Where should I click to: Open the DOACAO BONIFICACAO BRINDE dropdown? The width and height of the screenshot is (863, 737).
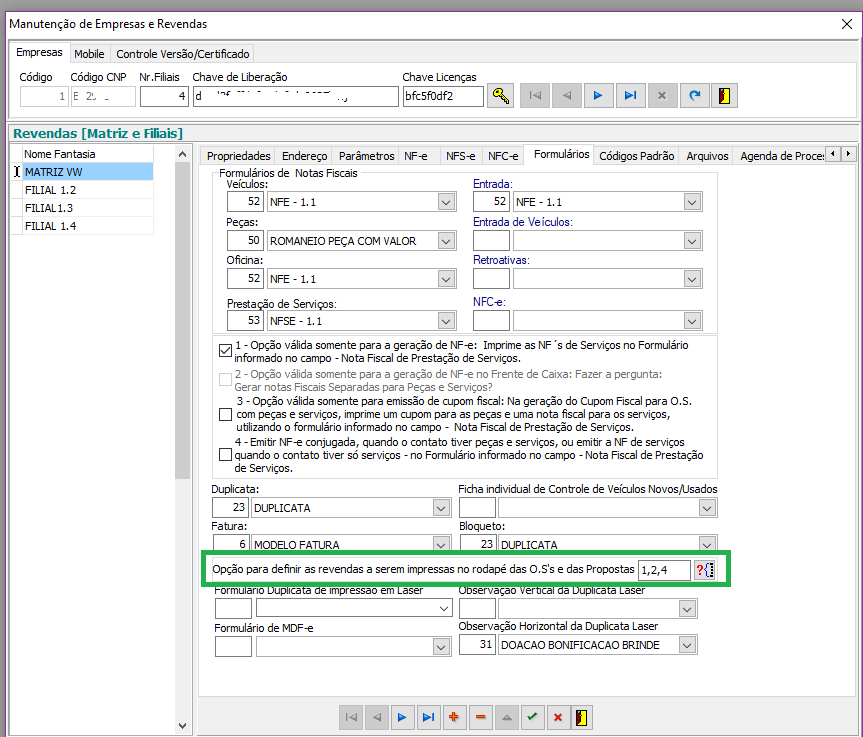(x=687, y=645)
